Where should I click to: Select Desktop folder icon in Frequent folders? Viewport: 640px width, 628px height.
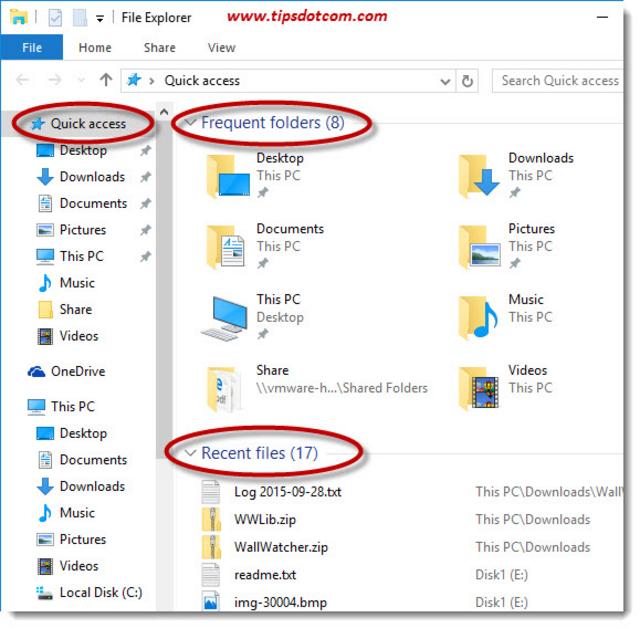pyautogui.click(x=228, y=176)
